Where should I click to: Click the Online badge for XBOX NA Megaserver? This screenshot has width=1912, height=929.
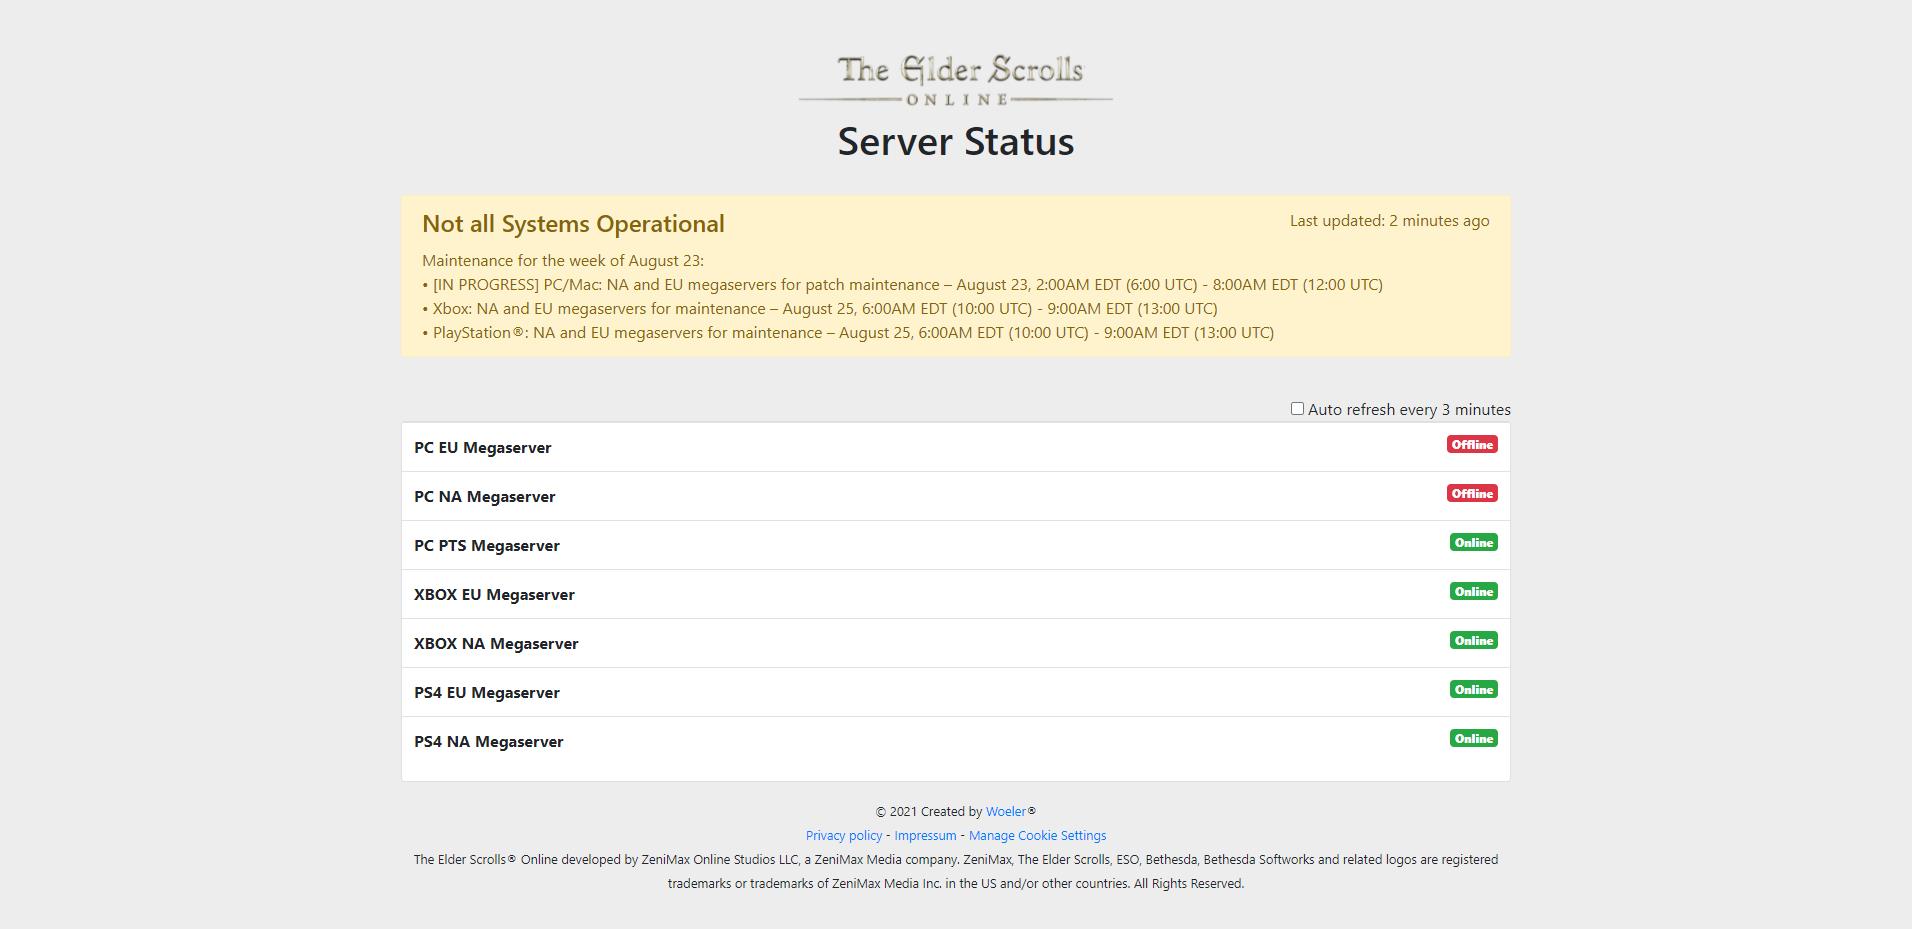[x=1474, y=640]
